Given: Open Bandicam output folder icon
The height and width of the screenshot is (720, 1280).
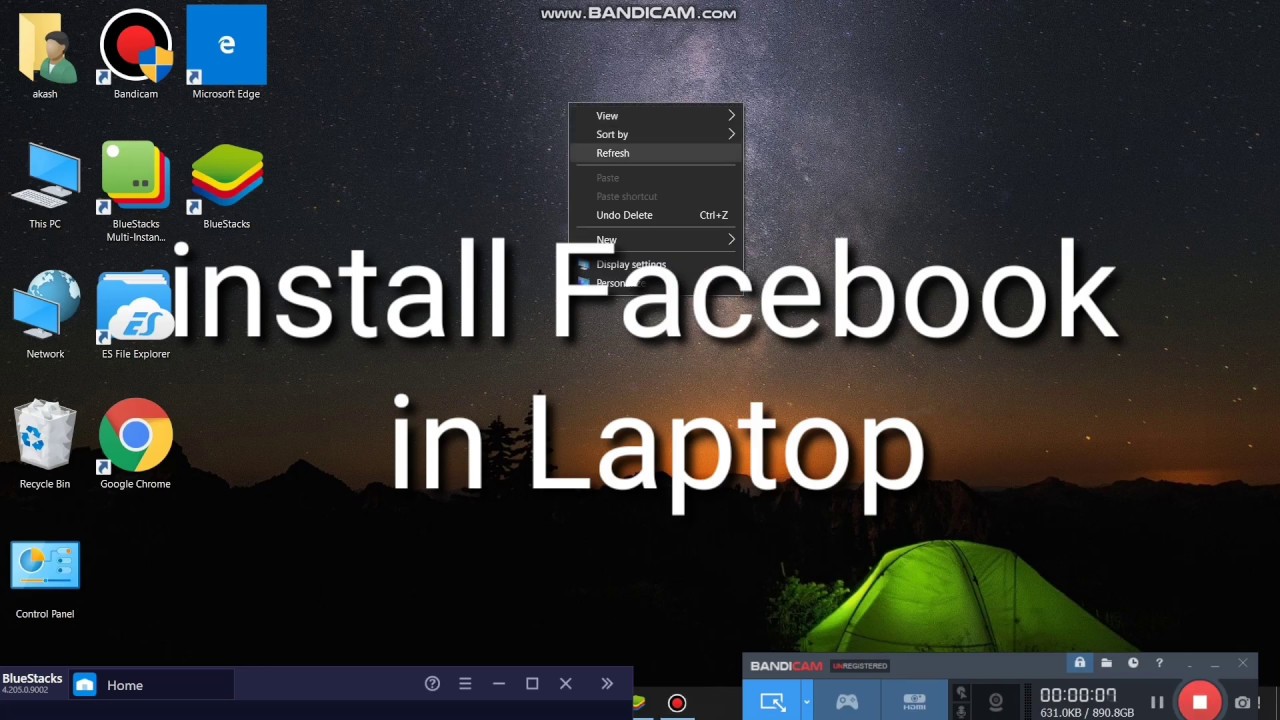Looking at the screenshot, I should pyautogui.click(x=1106, y=663).
